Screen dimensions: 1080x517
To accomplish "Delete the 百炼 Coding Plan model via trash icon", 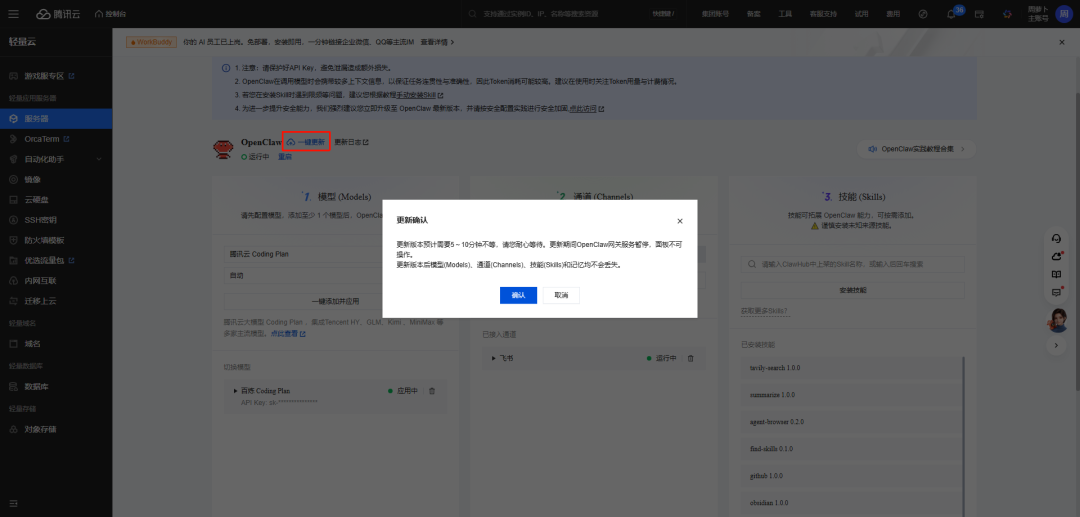I will coord(432,390).
